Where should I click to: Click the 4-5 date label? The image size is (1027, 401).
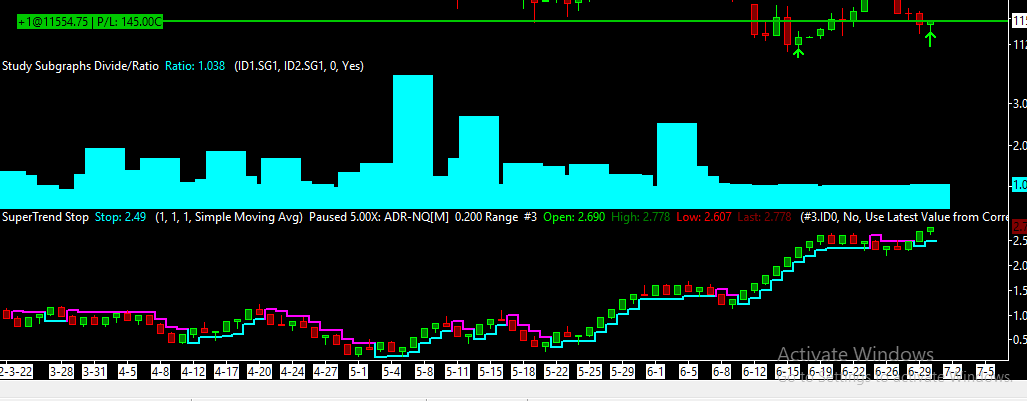point(128,372)
